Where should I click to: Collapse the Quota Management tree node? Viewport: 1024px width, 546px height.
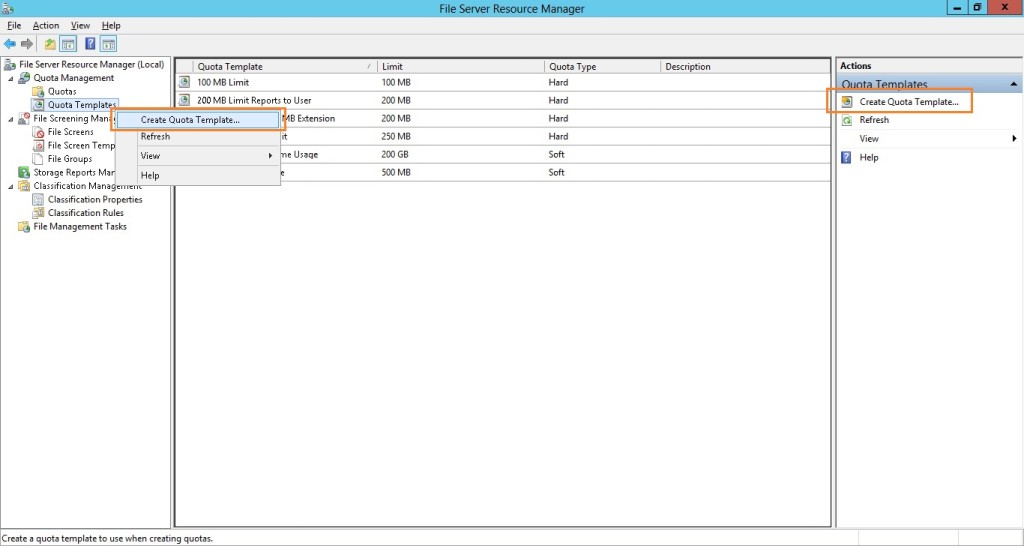(x=11, y=78)
